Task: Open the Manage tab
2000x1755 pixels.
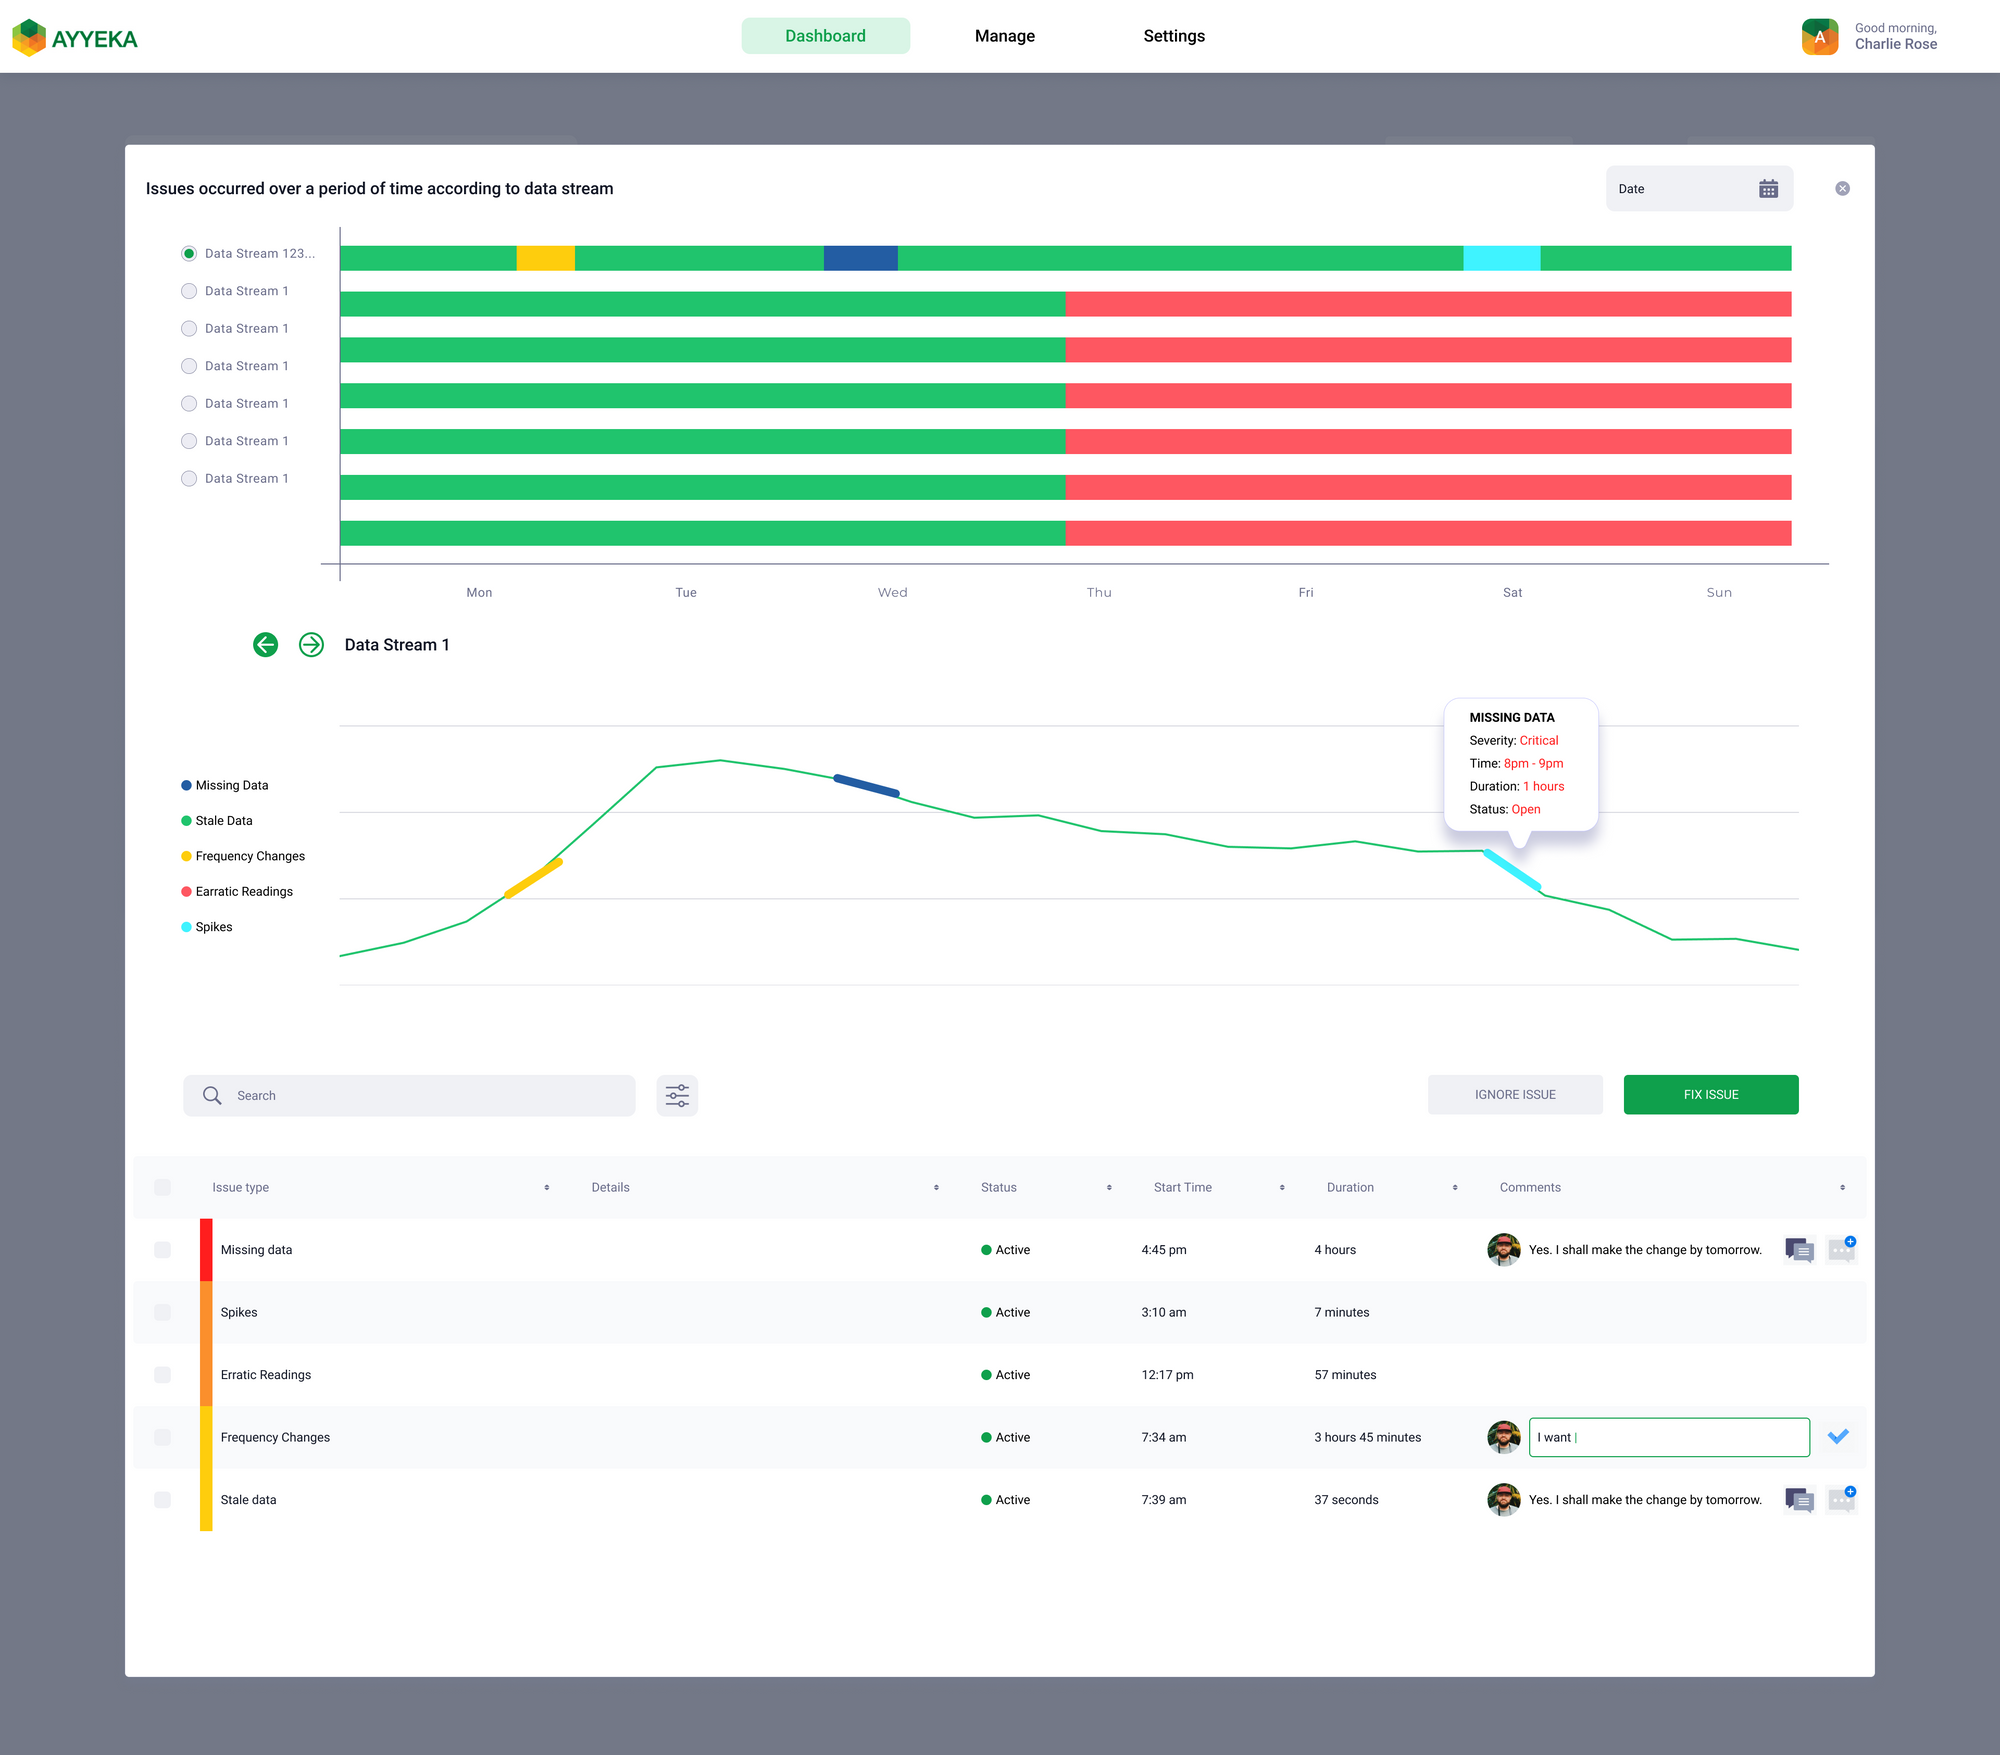Action: tap(1004, 36)
